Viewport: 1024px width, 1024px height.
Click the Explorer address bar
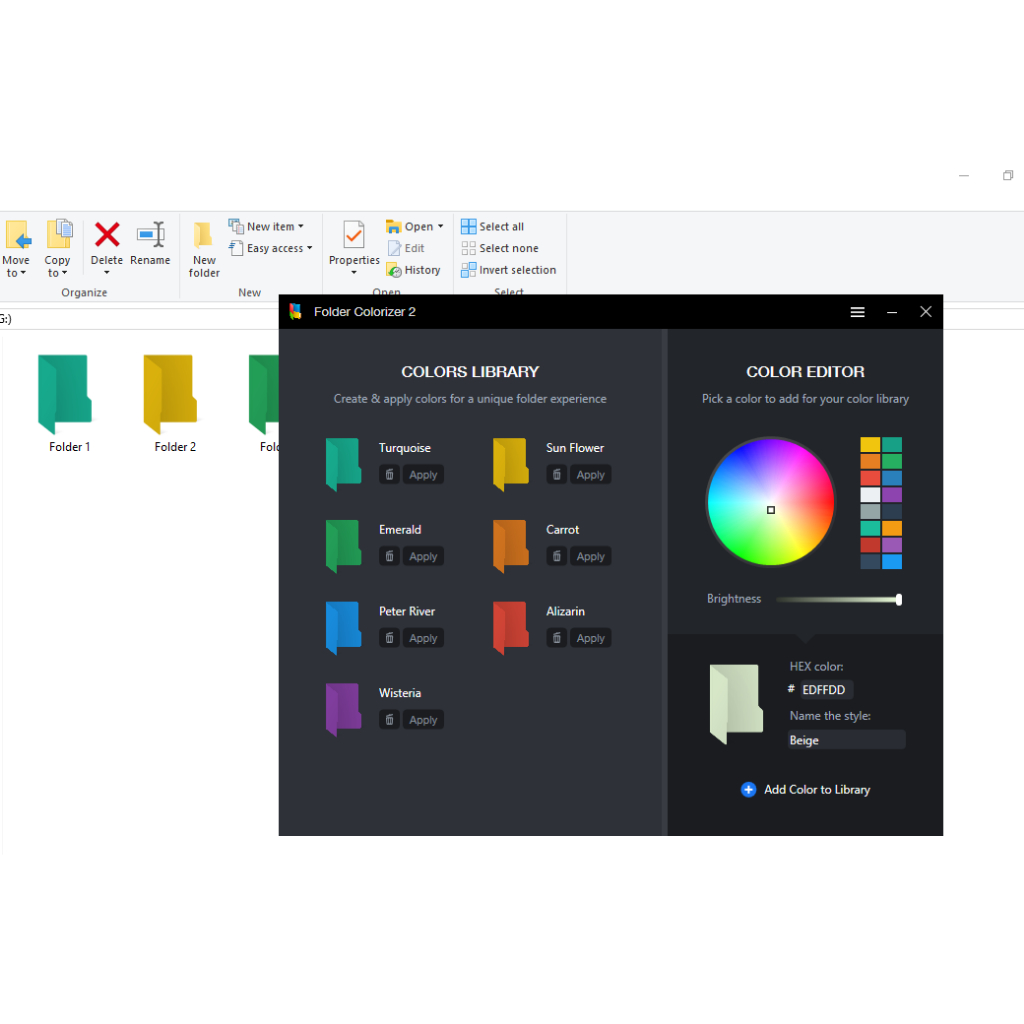(138, 319)
